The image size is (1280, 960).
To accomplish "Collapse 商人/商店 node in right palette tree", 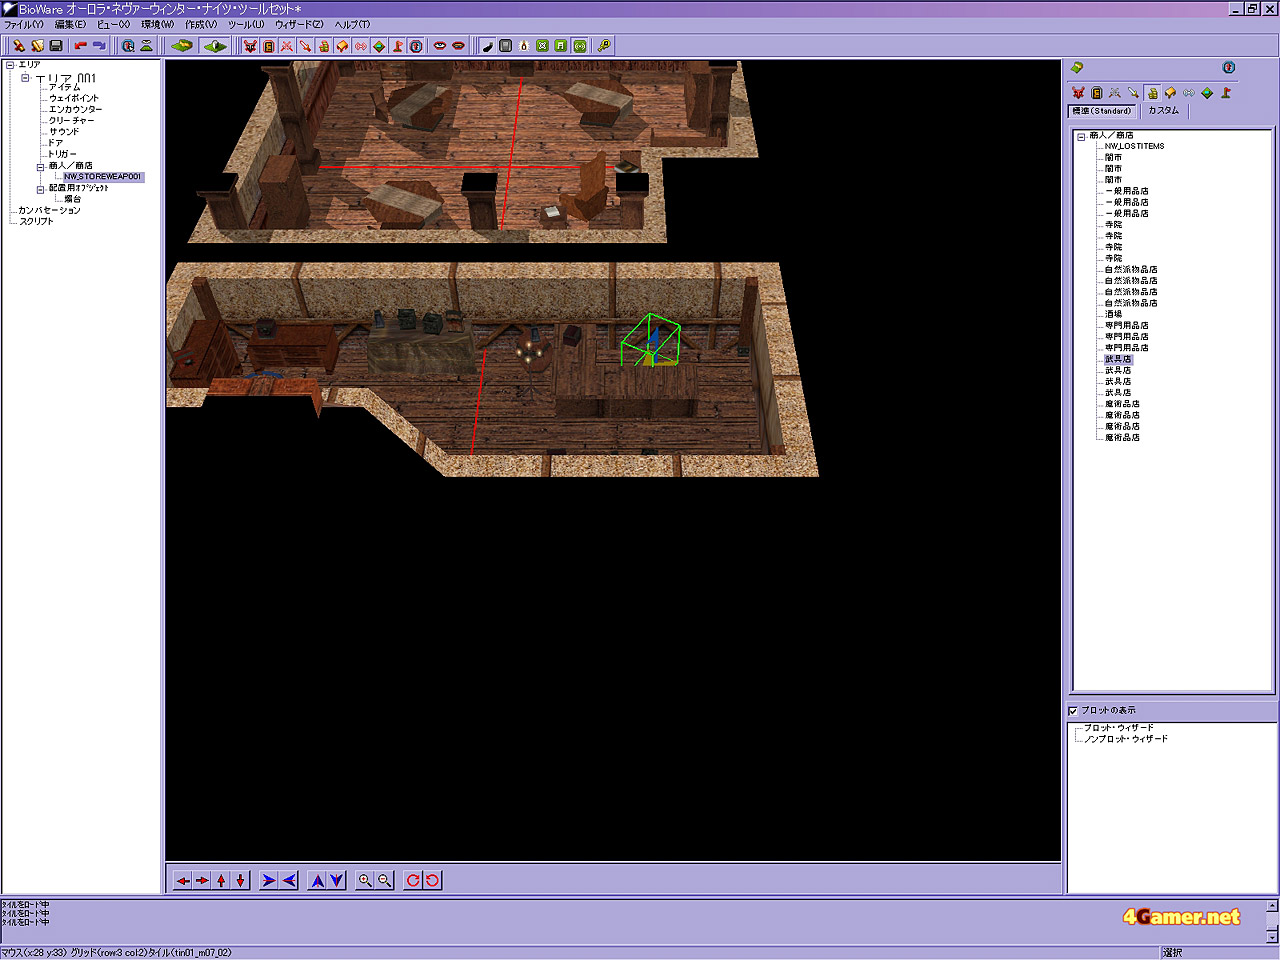I will [1081, 136].
